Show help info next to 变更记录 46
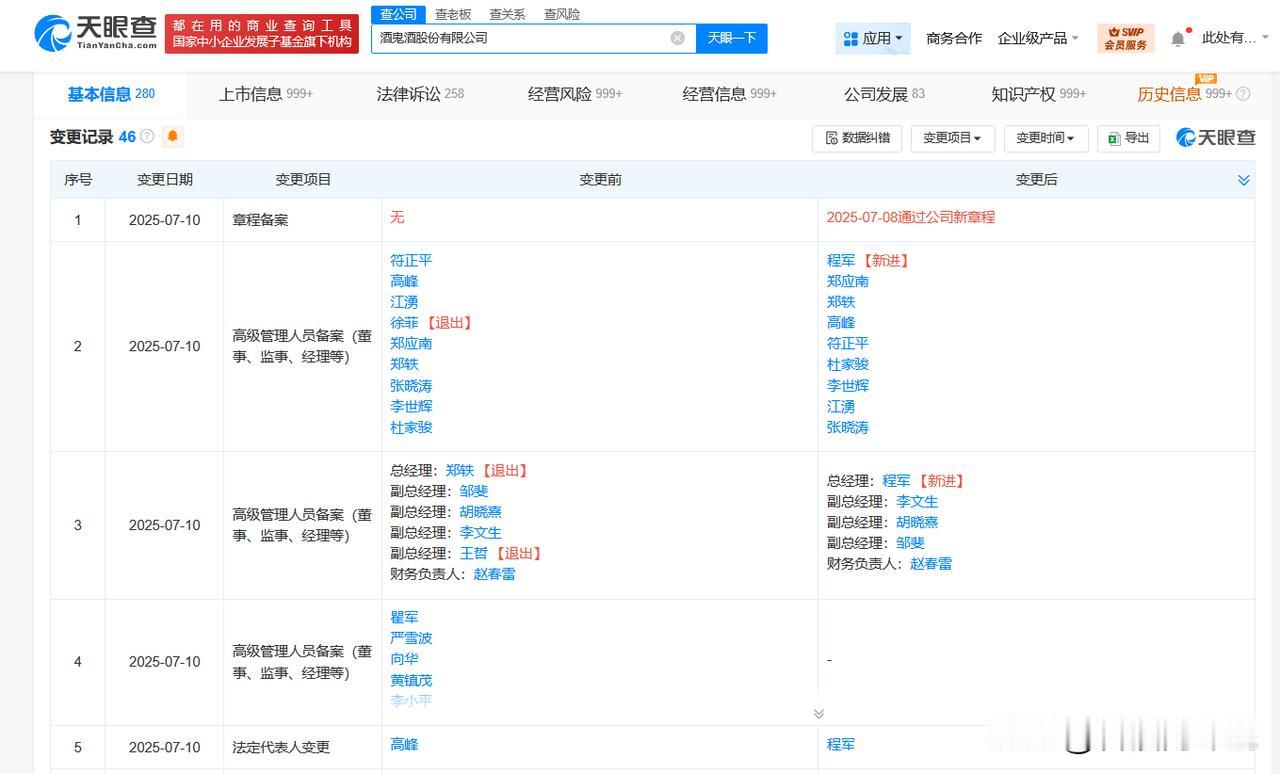Image resolution: width=1280 pixels, height=774 pixels. [x=147, y=136]
